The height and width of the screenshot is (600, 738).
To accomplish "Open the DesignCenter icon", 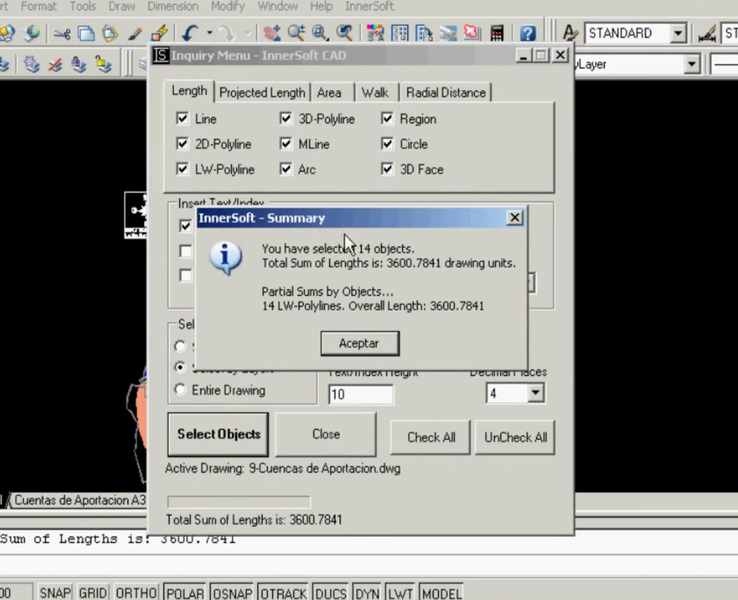I will (x=400, y=32).
